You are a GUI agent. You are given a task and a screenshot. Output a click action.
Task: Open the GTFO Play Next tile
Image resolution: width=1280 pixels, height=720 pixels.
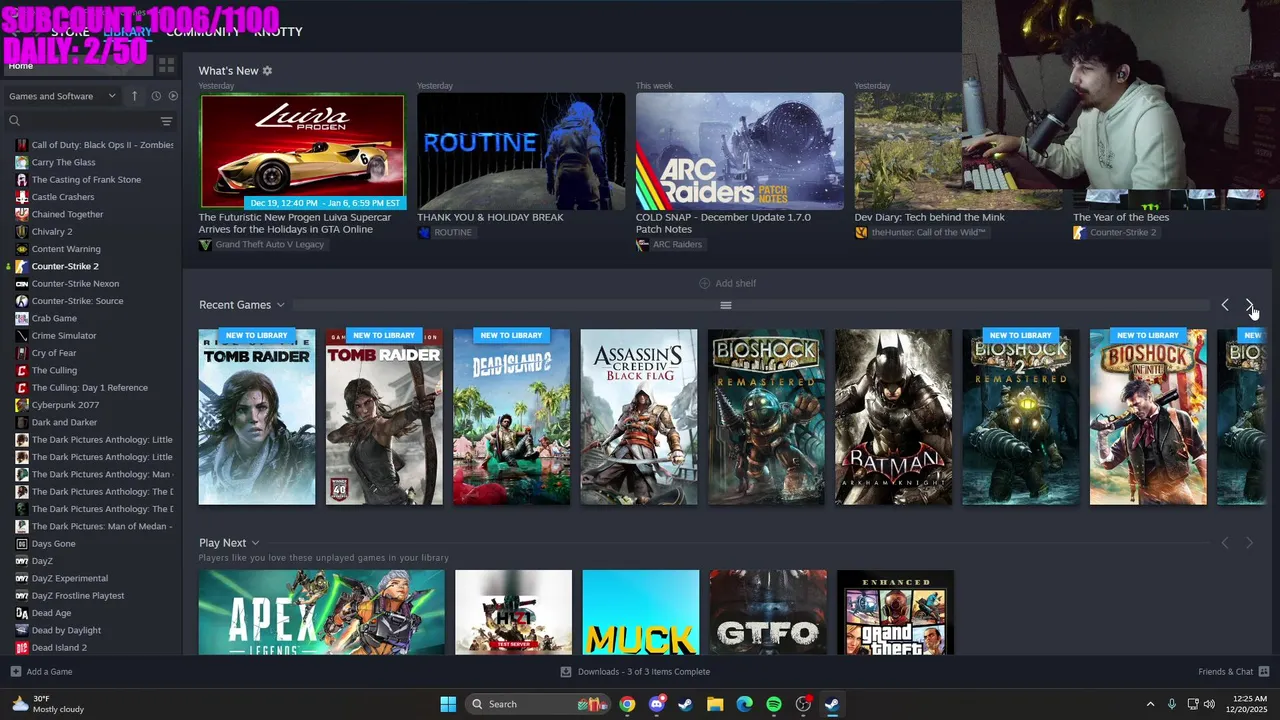coord(768,612)
